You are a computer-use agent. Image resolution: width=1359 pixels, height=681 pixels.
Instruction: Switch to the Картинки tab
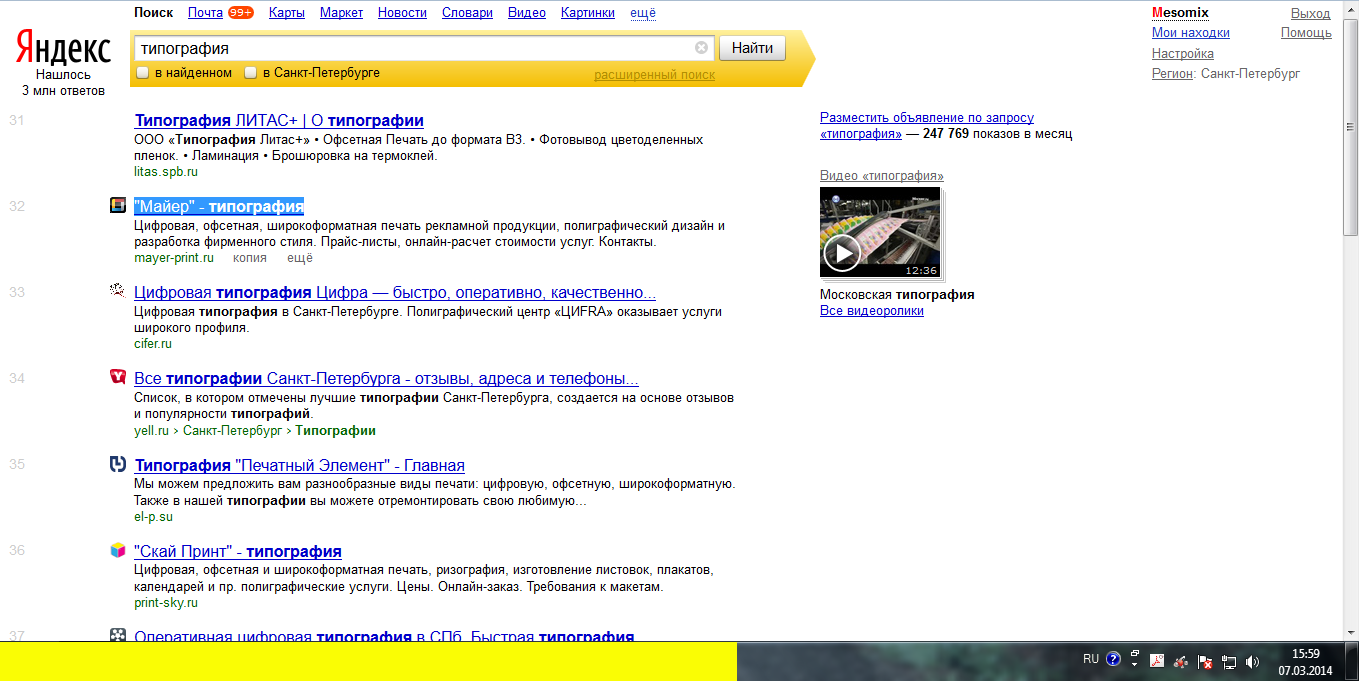pyautogui.click(x=589, y=13)
